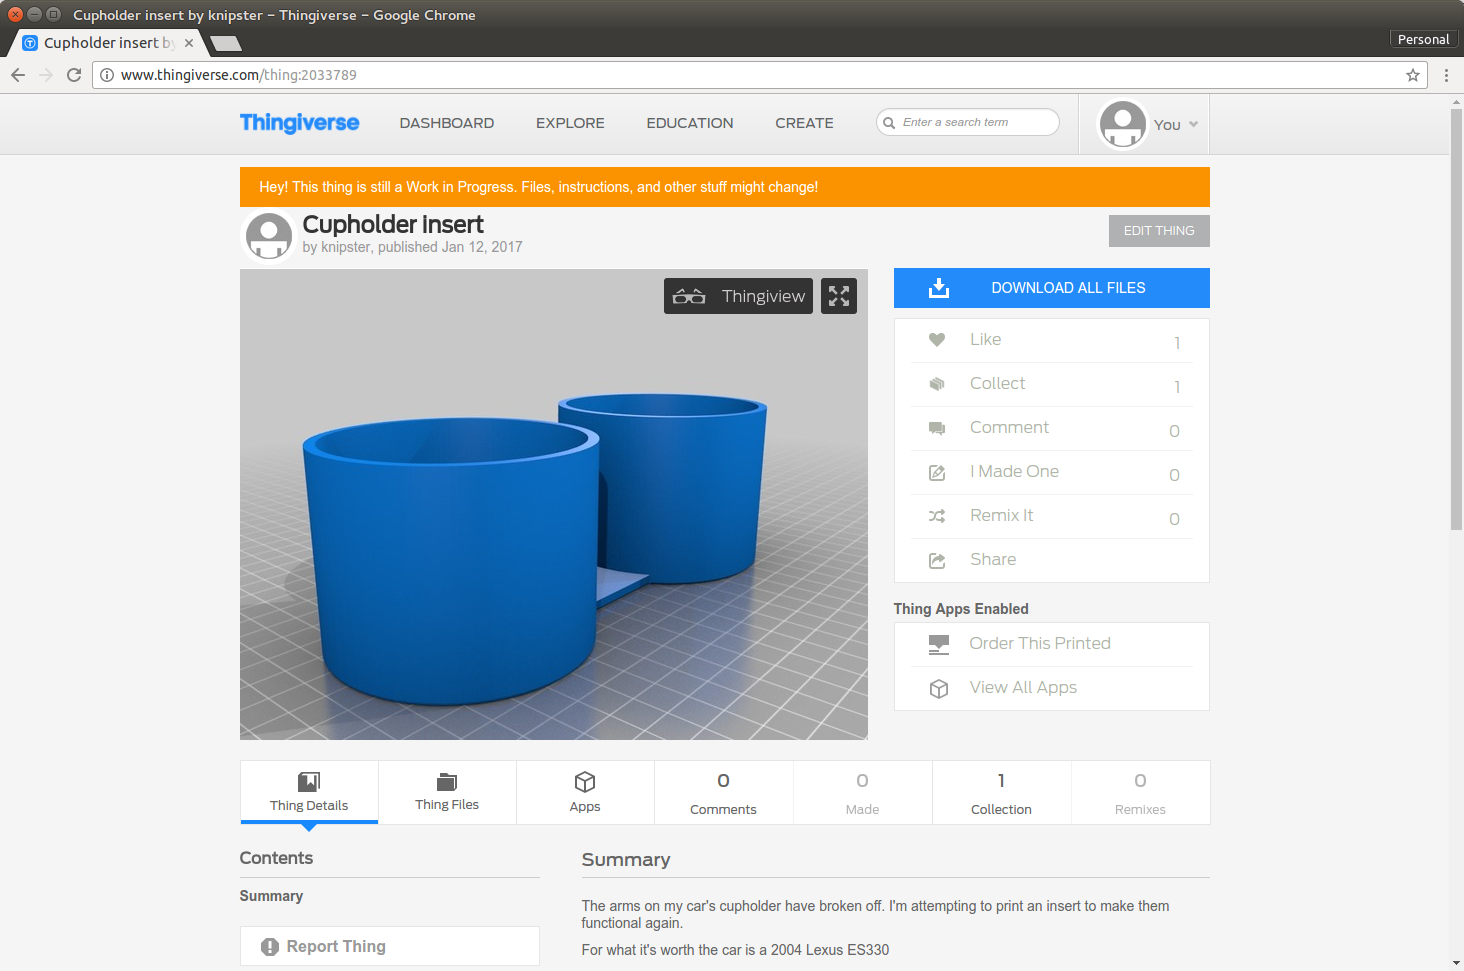Select the Remixes tab
The width and height of the screenshot is (1464, 971).
1140,793
